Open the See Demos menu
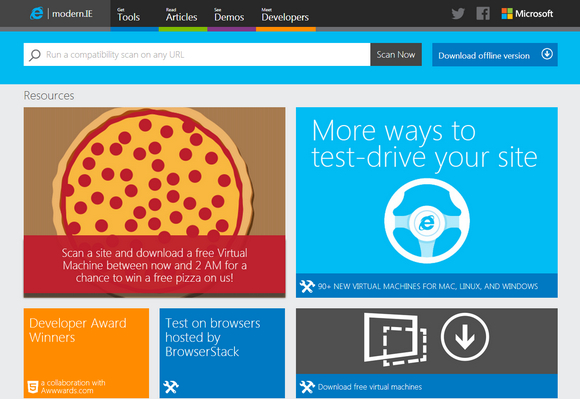The width and height of the screenshot is (580, 399). coord(229,15)
